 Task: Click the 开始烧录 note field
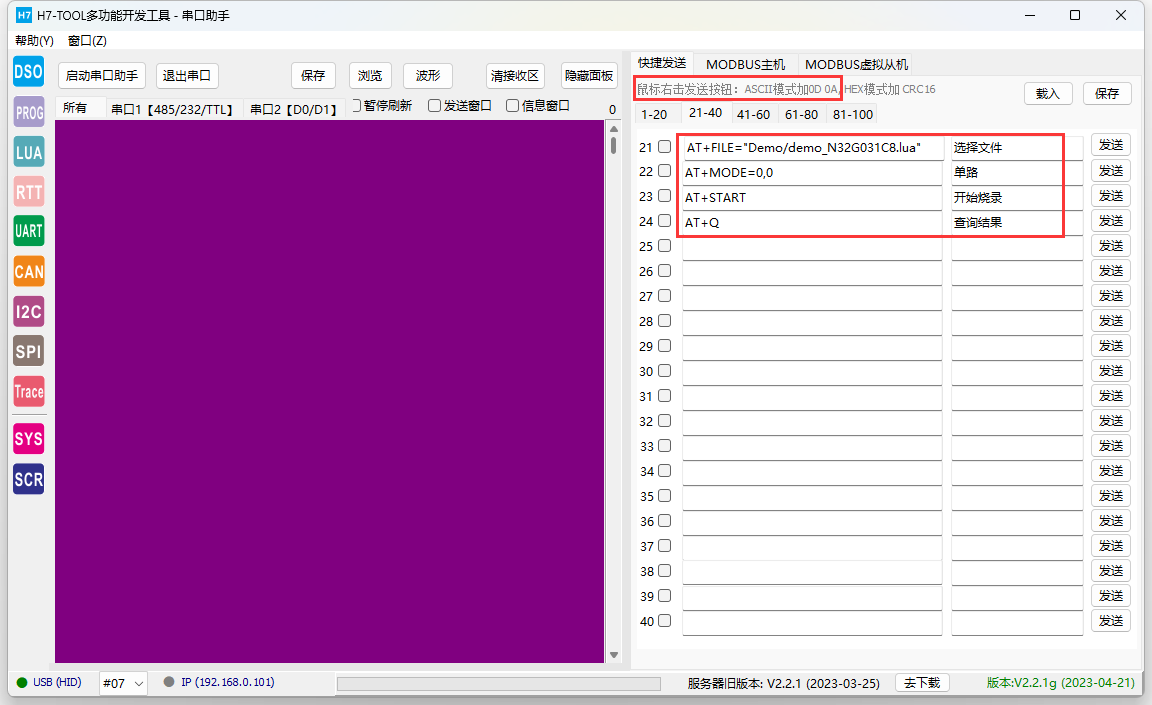coord(1017,198)
